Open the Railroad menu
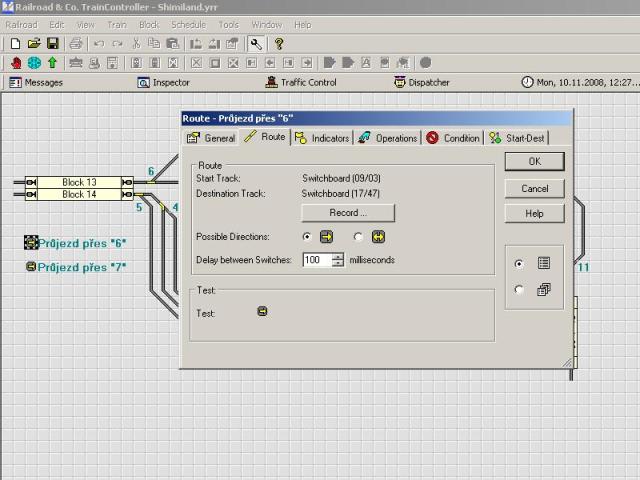This screenshot has width=640, height=480. coord(22,25)
